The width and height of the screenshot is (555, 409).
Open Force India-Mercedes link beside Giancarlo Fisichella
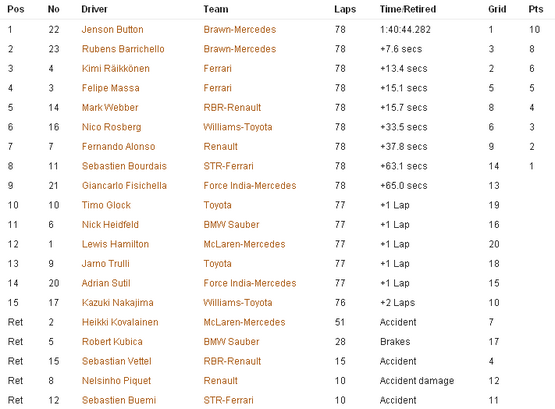point(250,185)
